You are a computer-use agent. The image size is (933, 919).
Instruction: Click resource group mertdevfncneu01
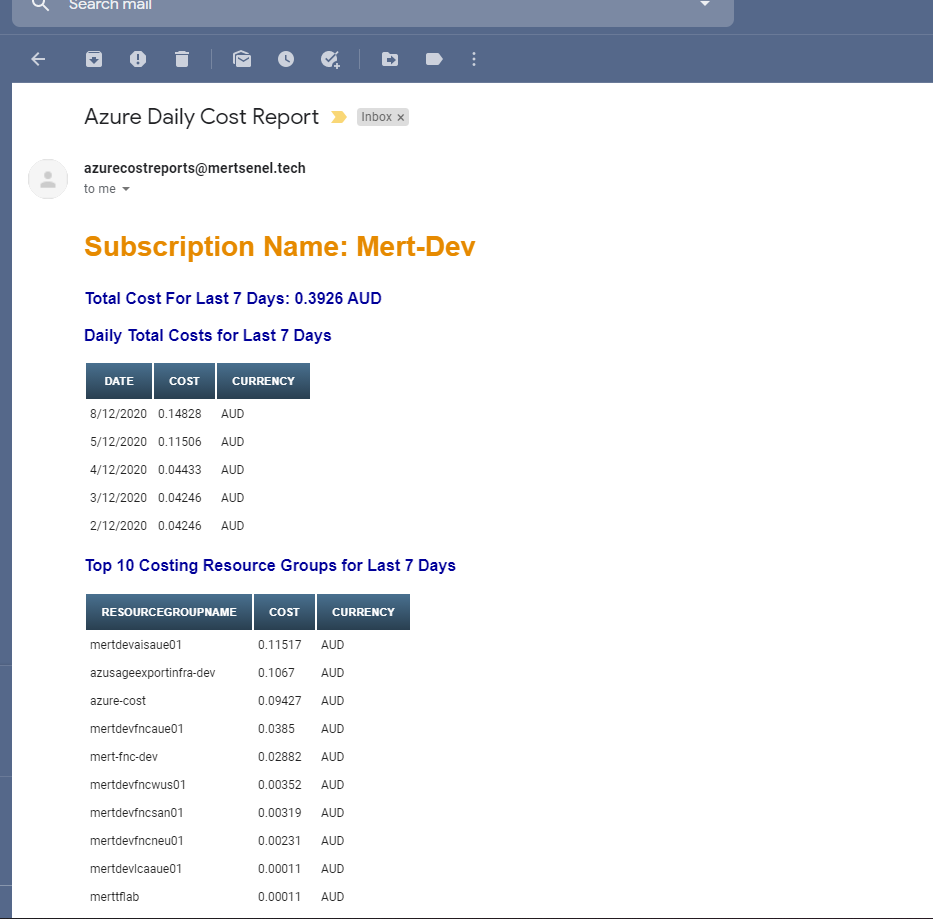tap(137, 840)
